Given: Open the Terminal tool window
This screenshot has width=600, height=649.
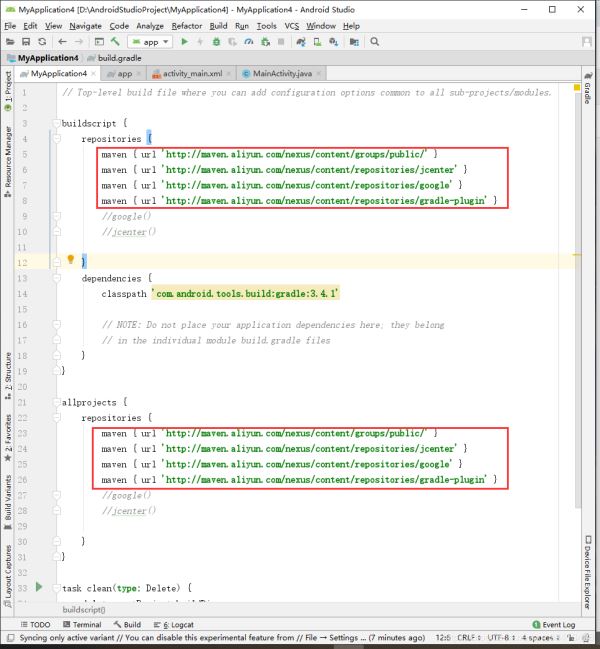Looking at the screenshot, I should 82,625.
